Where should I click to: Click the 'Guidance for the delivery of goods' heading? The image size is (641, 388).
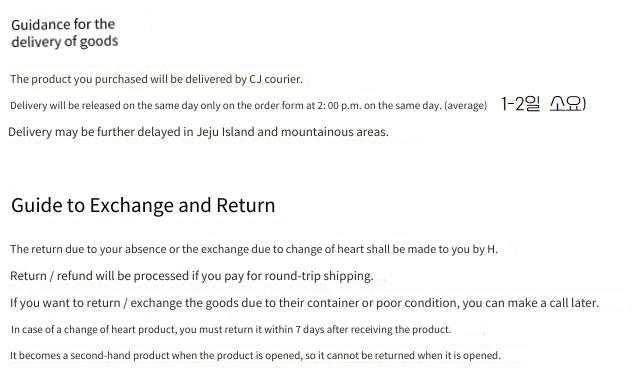pos(65,33)
